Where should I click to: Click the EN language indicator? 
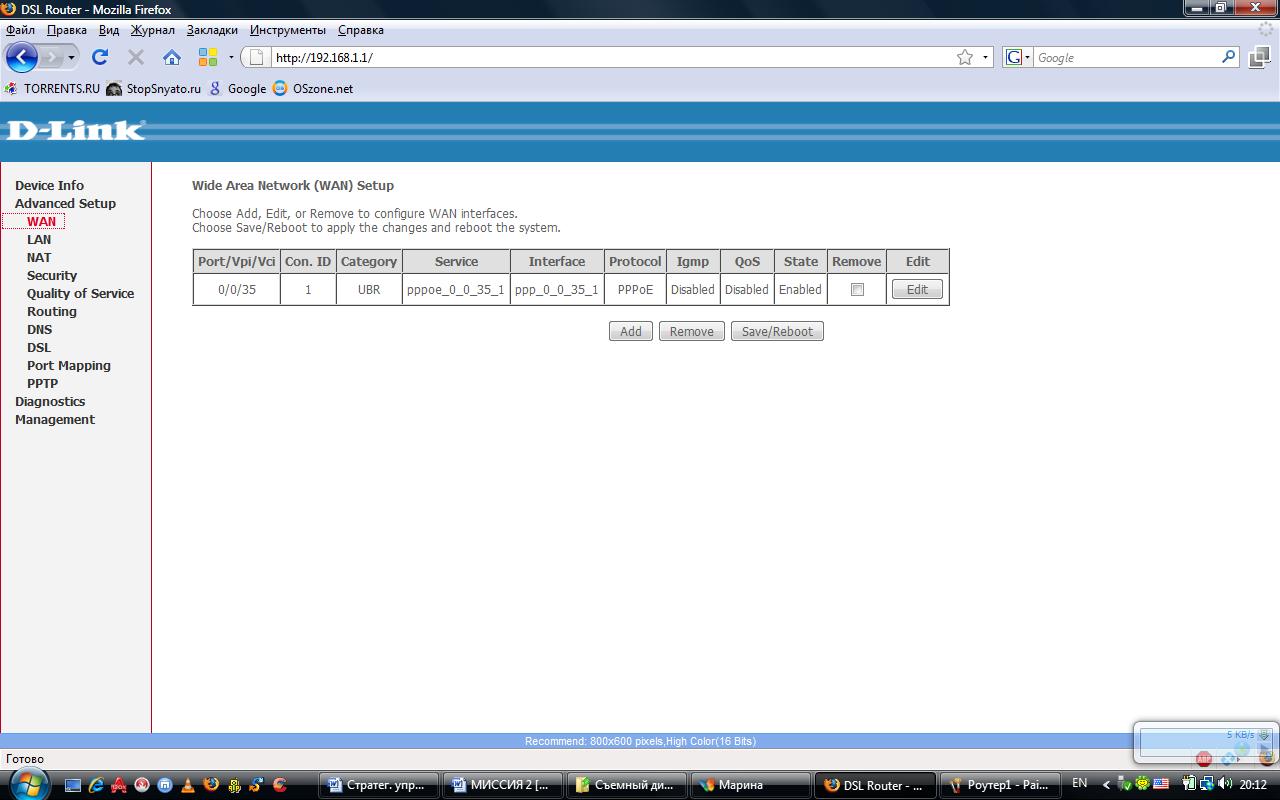coord(1080,783)
